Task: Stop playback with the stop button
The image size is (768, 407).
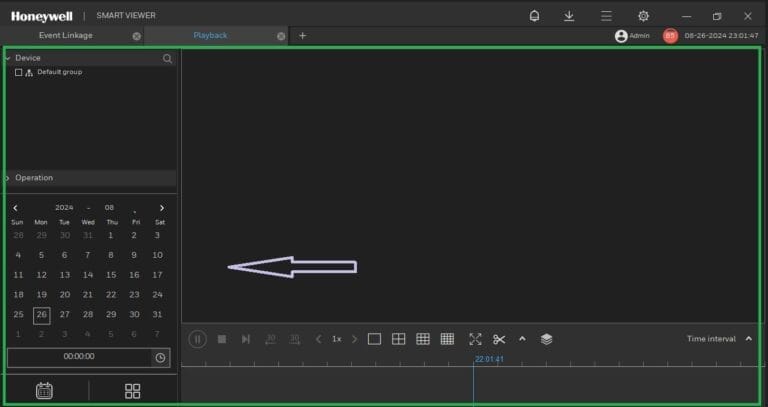Action: [222, 339]
